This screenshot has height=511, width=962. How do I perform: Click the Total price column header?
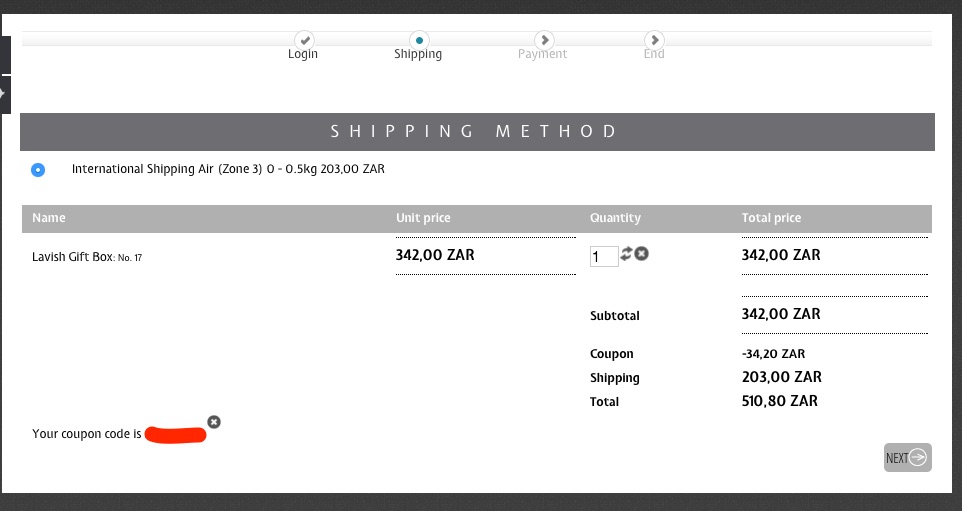[771, 218]
